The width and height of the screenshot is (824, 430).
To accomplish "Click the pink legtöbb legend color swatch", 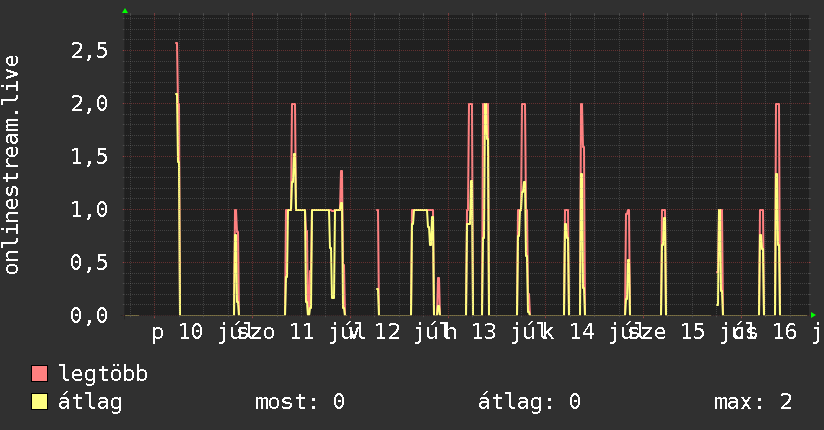I will [x=39, y=373].
